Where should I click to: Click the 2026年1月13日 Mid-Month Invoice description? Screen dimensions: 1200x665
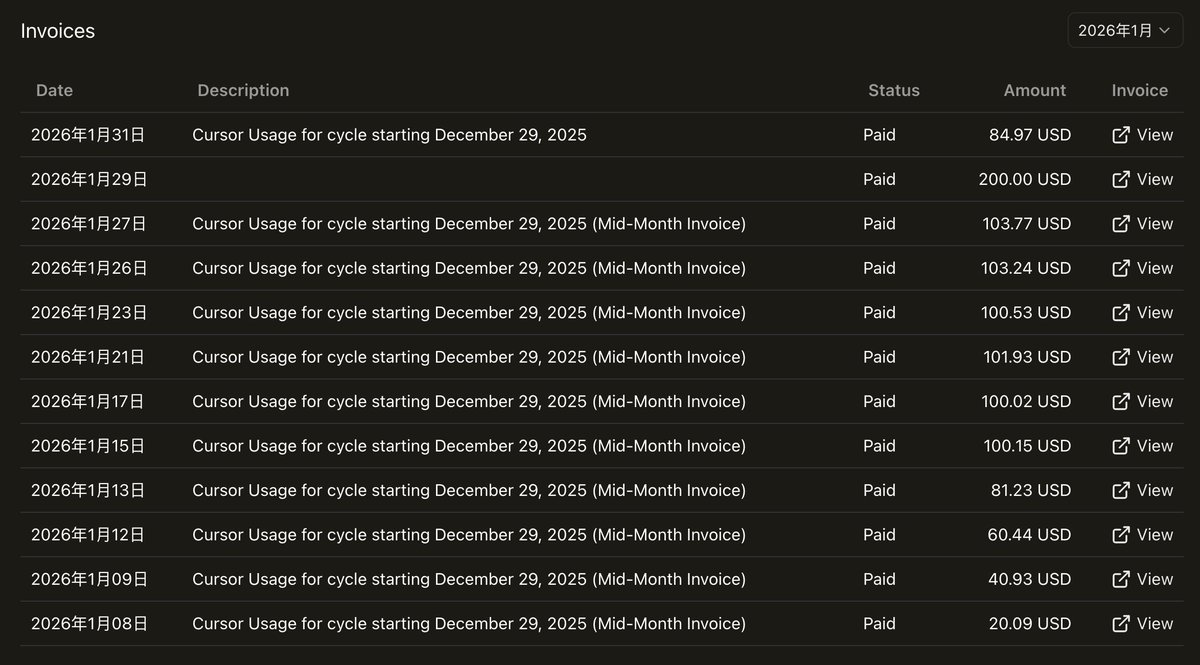(x=469, y=490)
